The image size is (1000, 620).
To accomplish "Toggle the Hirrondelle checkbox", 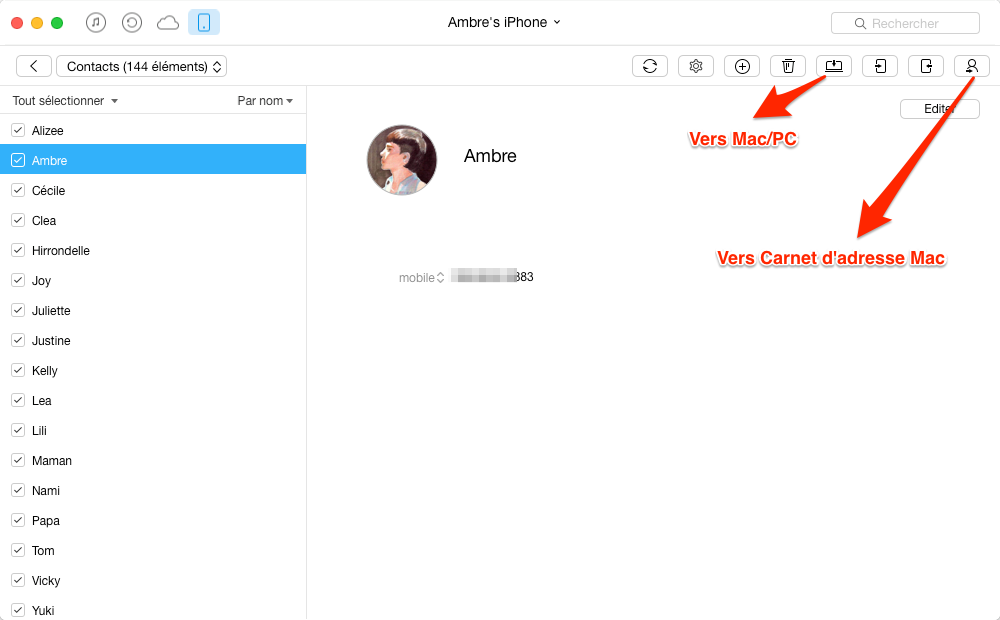I will click(x=18, y=250).
